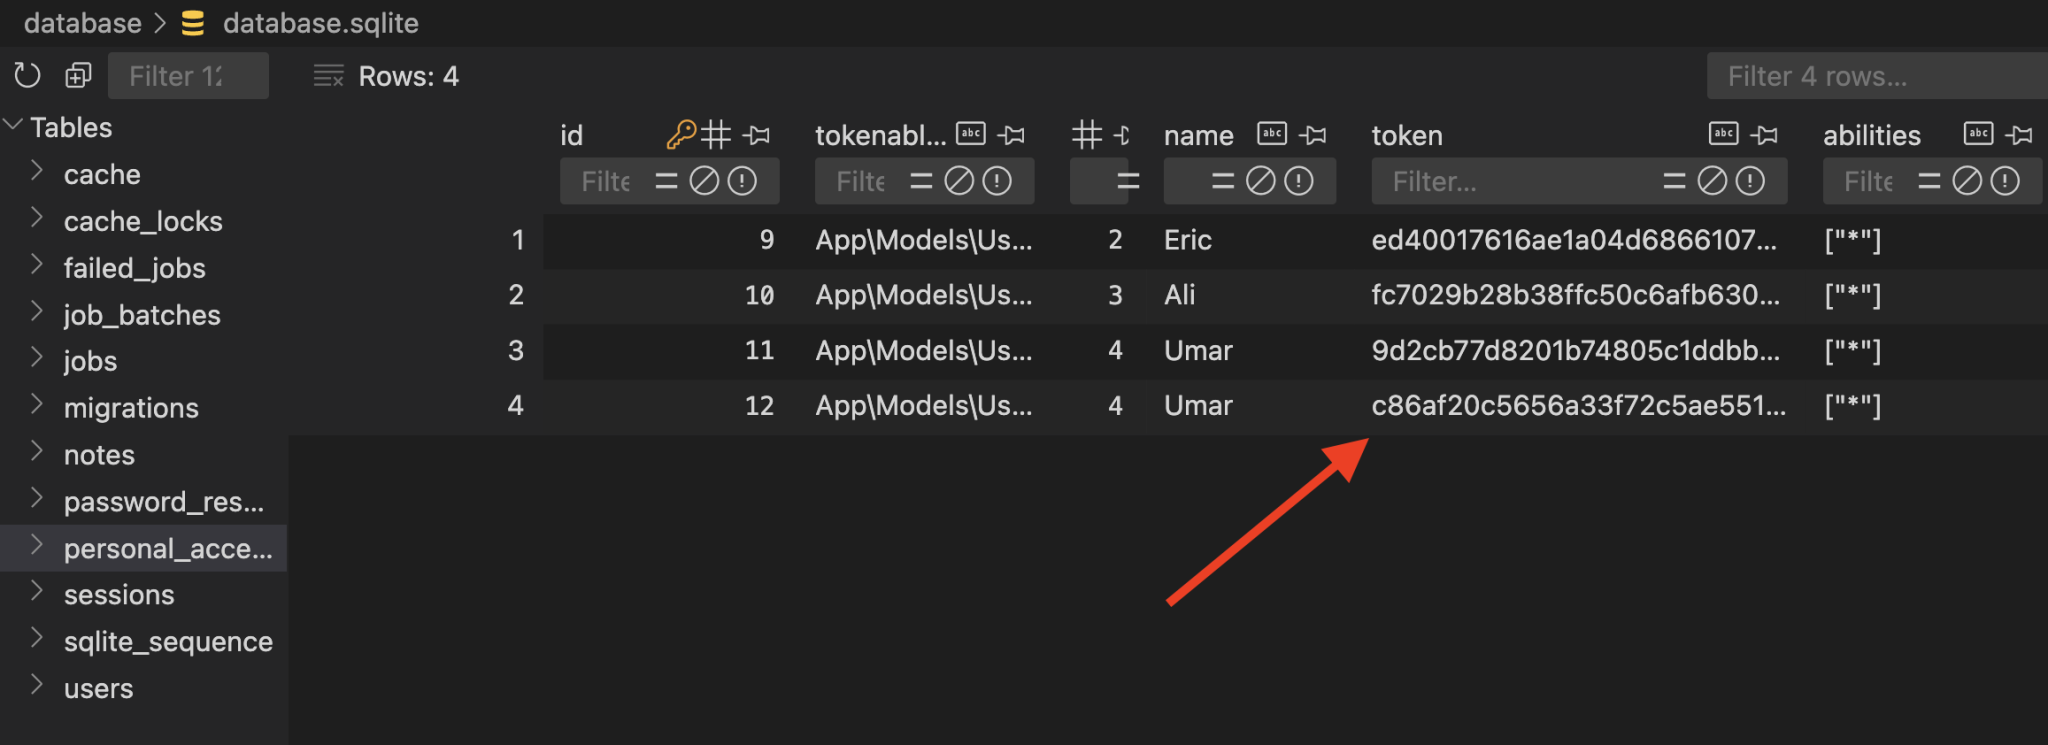The height and width of the screenshot is (745, 2048).
Task: Pin the abilities column
Action: [2019, 135]
